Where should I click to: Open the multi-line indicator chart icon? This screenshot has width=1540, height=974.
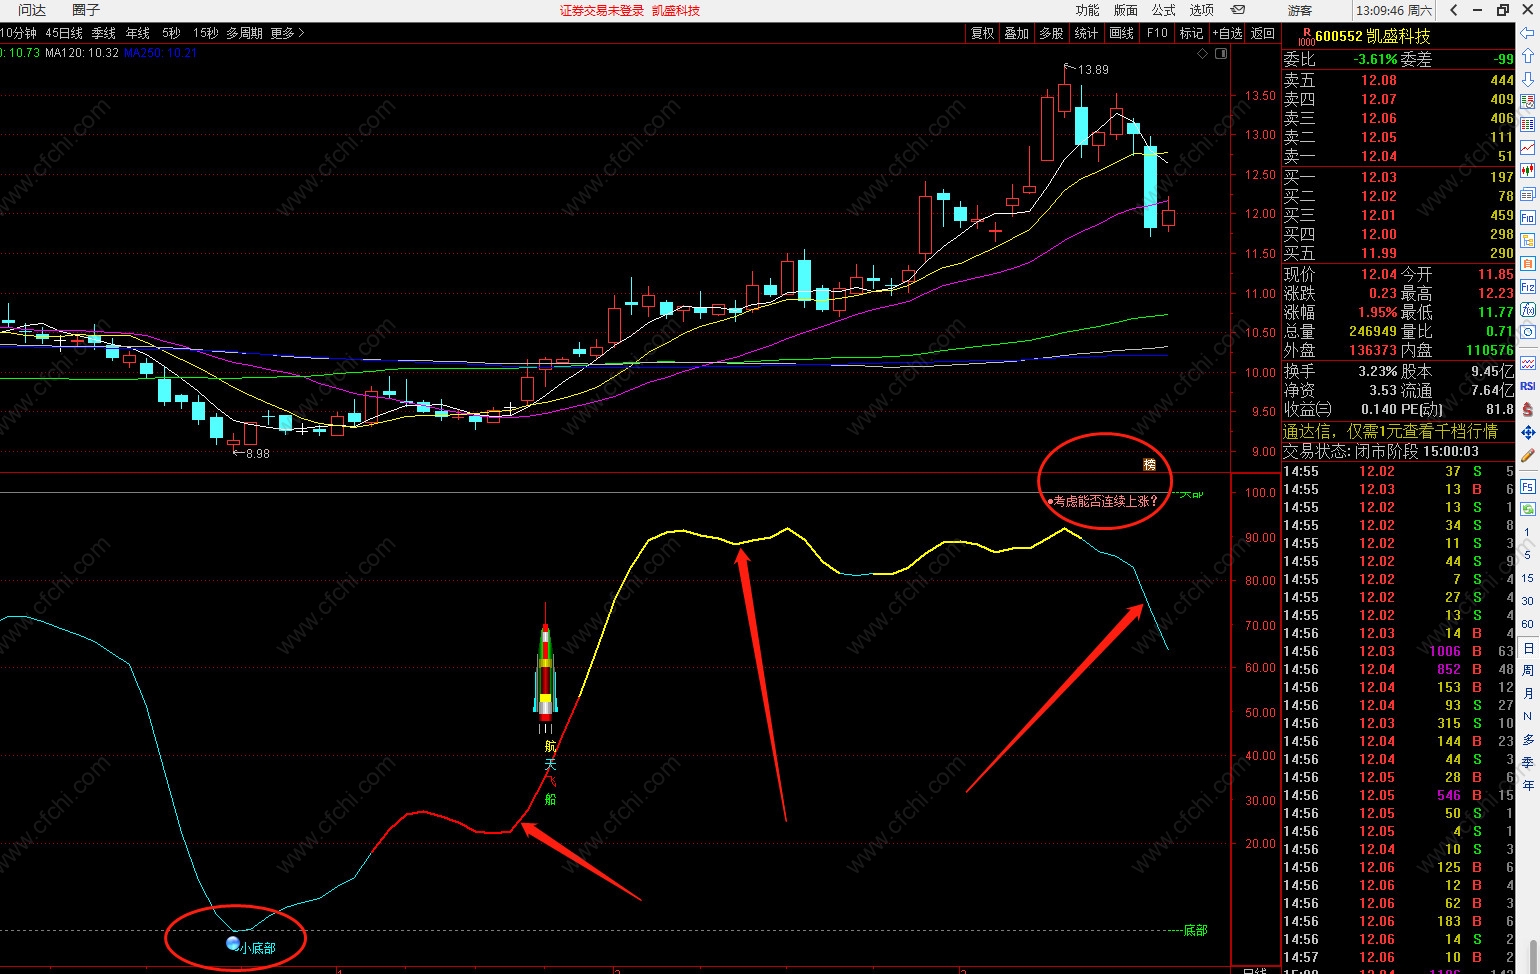1527,362
